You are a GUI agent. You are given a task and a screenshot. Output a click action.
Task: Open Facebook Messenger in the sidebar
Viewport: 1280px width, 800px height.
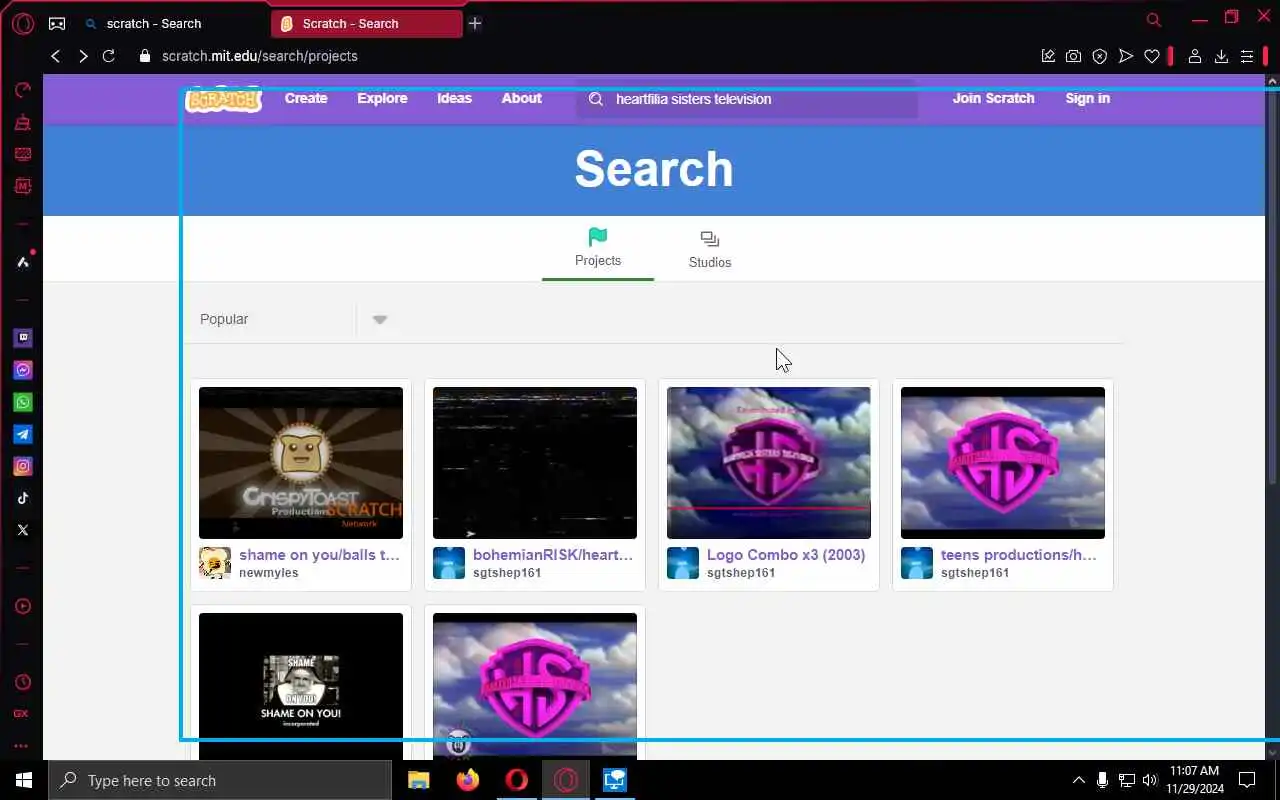[x=22, y=370]
